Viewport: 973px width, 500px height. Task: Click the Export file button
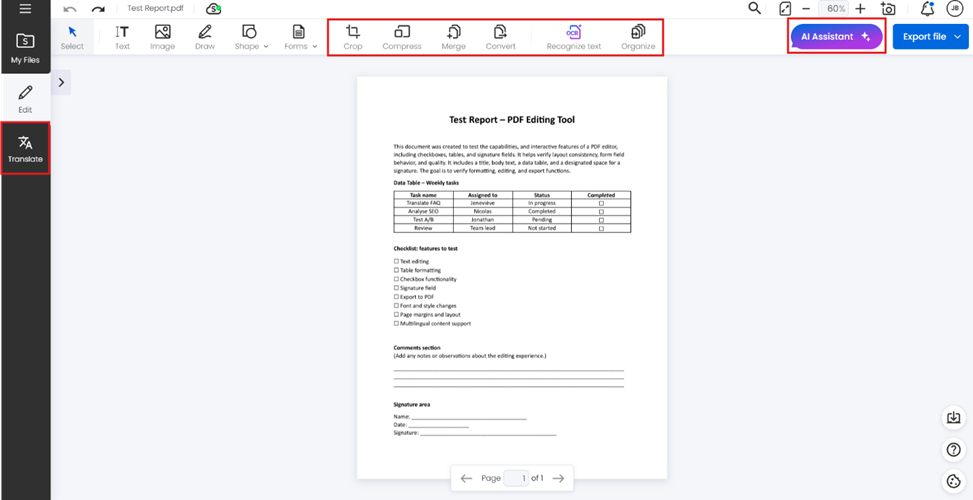tap(930, 37)
